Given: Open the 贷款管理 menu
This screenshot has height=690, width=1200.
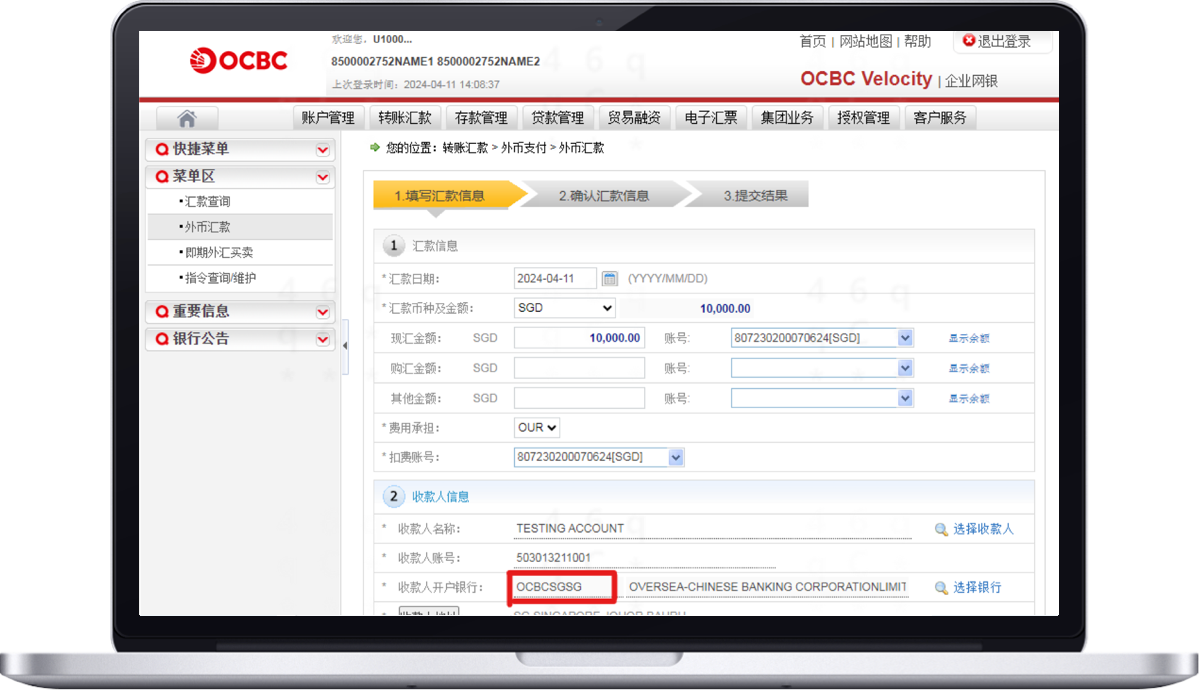Looking at the screenshot, I should coord(557,118).
